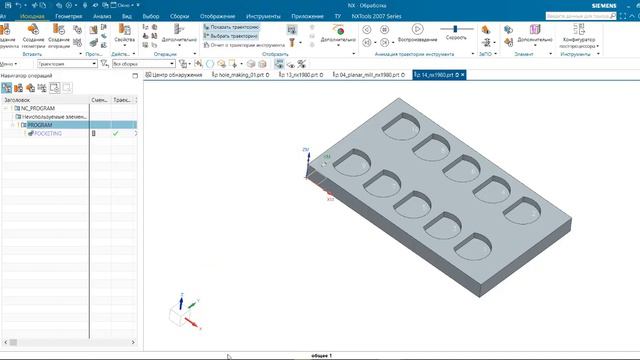Image resolution: width=640 pixels, height=360 pixels.
Task: Switch to Machine Tool view in navigator
Action: click(18, 88)
